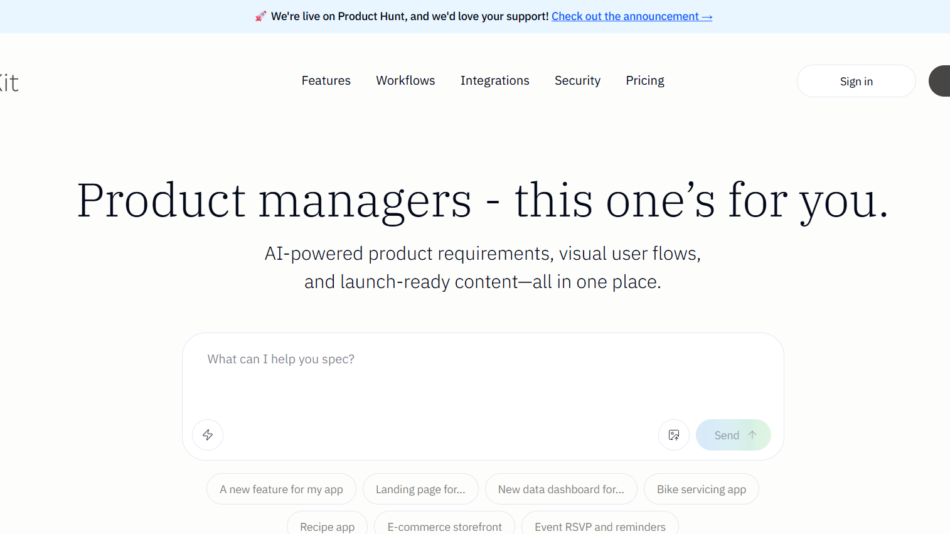950x534 pixels.
Task: Click the 'Event RSVP and reminders' chip
Action: pos(600,525)
